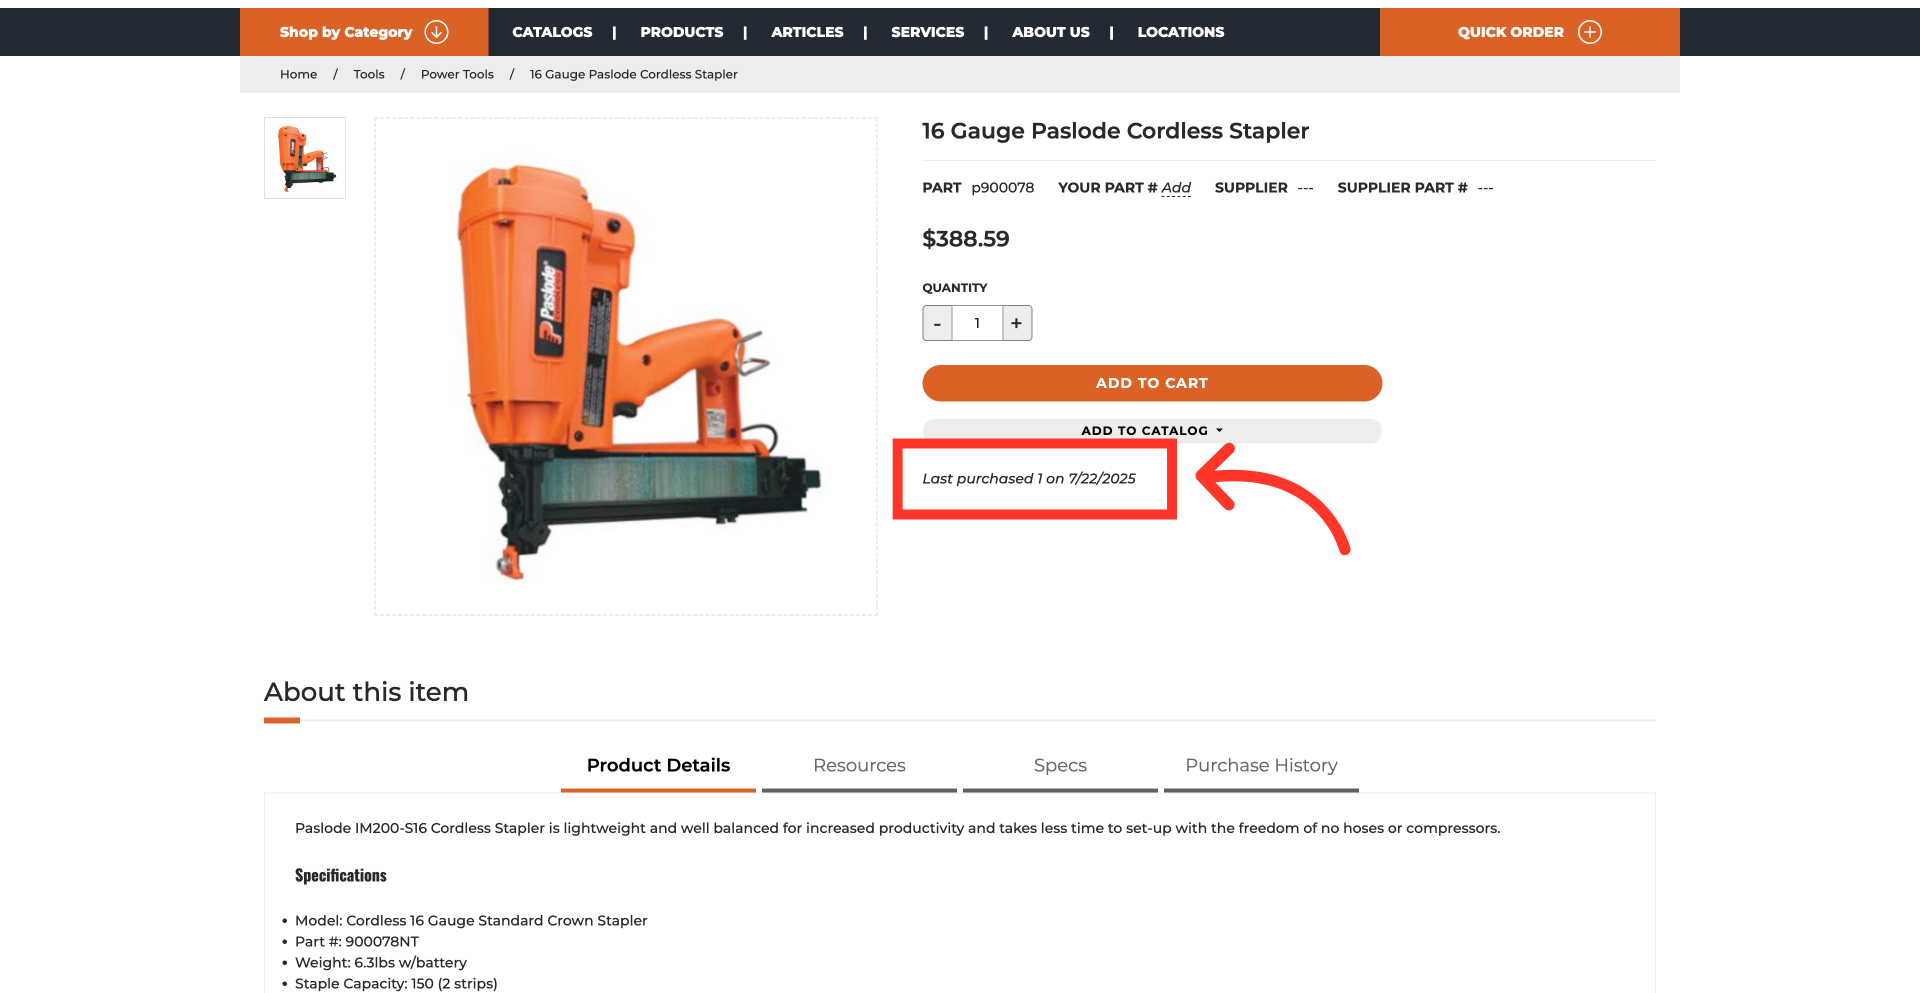This screenshot has height=993, width=1920.
Task: Decrease quantity with the minus button
Action: point(937,323)
